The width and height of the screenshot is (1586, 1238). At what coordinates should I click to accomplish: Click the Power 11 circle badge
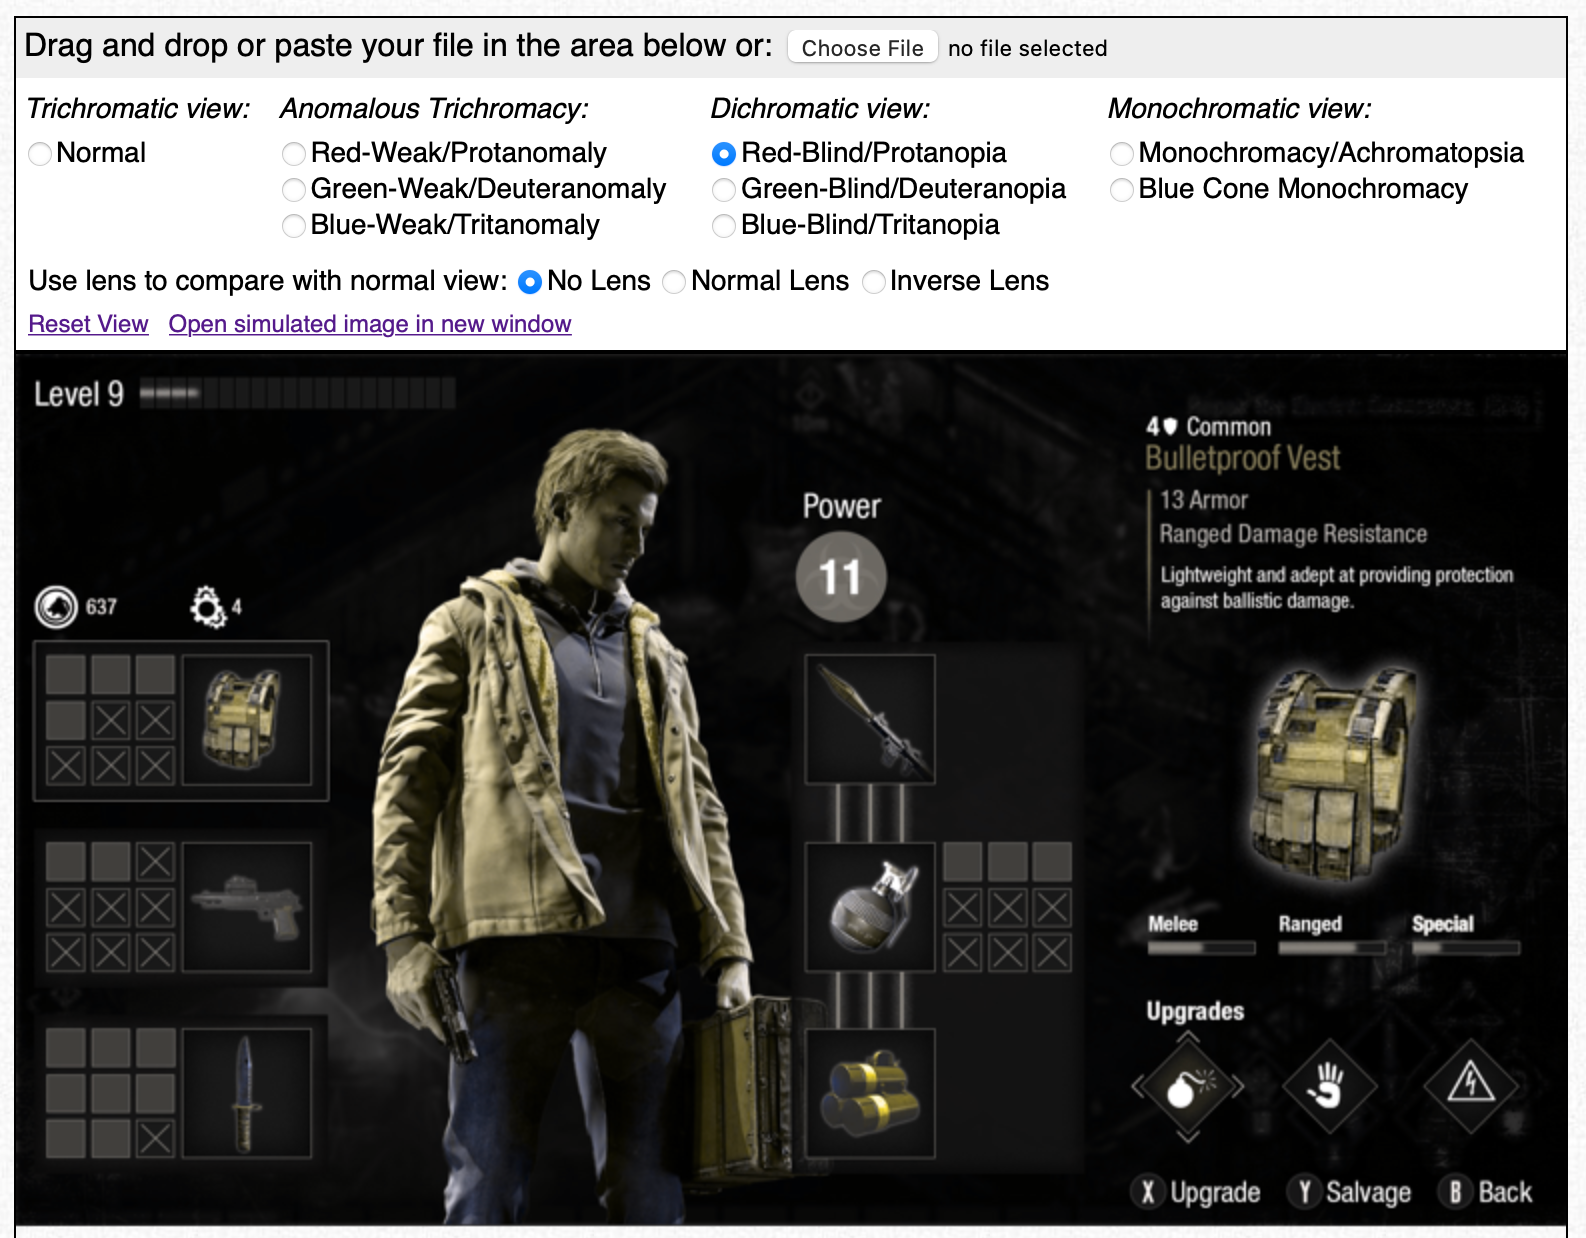(841, 577)
